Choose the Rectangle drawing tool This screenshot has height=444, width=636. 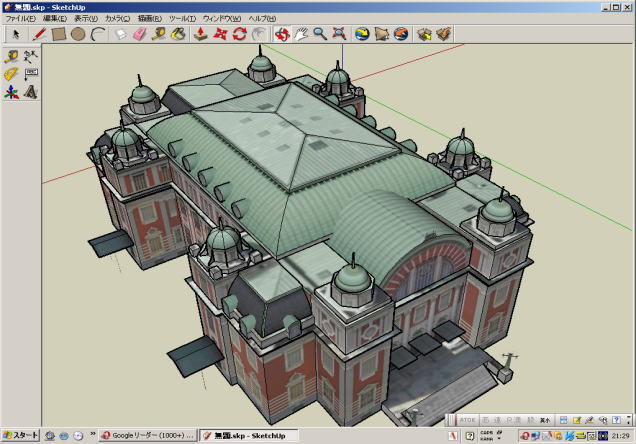click(x=59, y=34)
